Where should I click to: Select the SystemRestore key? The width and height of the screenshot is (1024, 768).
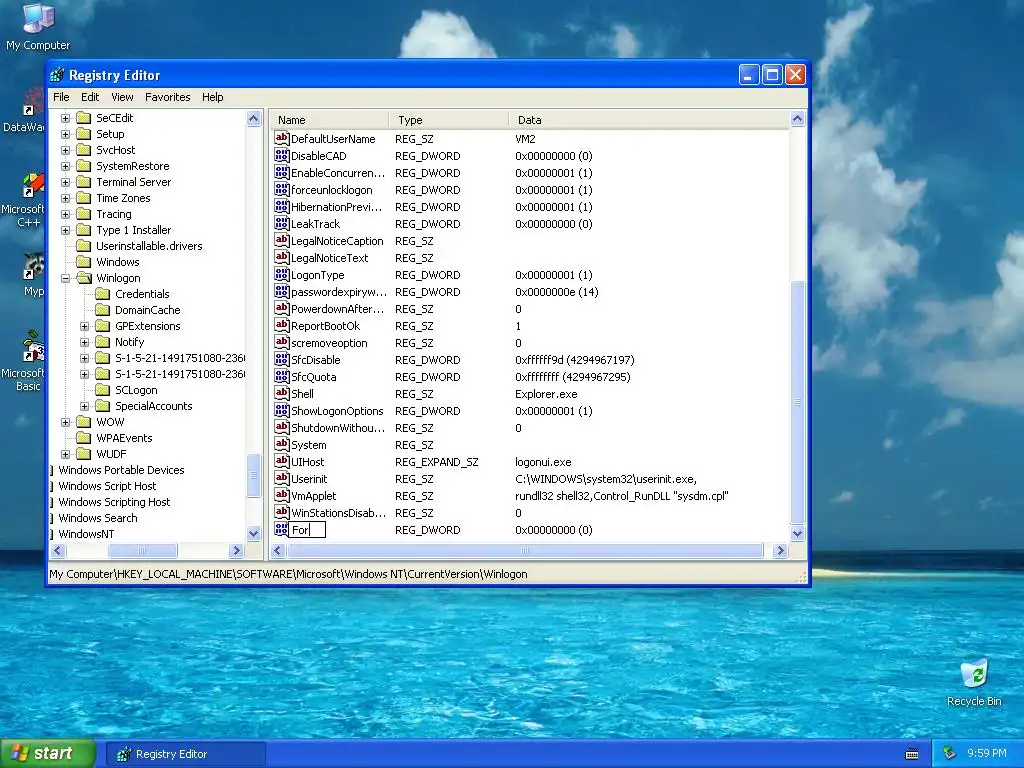[133, 166]
